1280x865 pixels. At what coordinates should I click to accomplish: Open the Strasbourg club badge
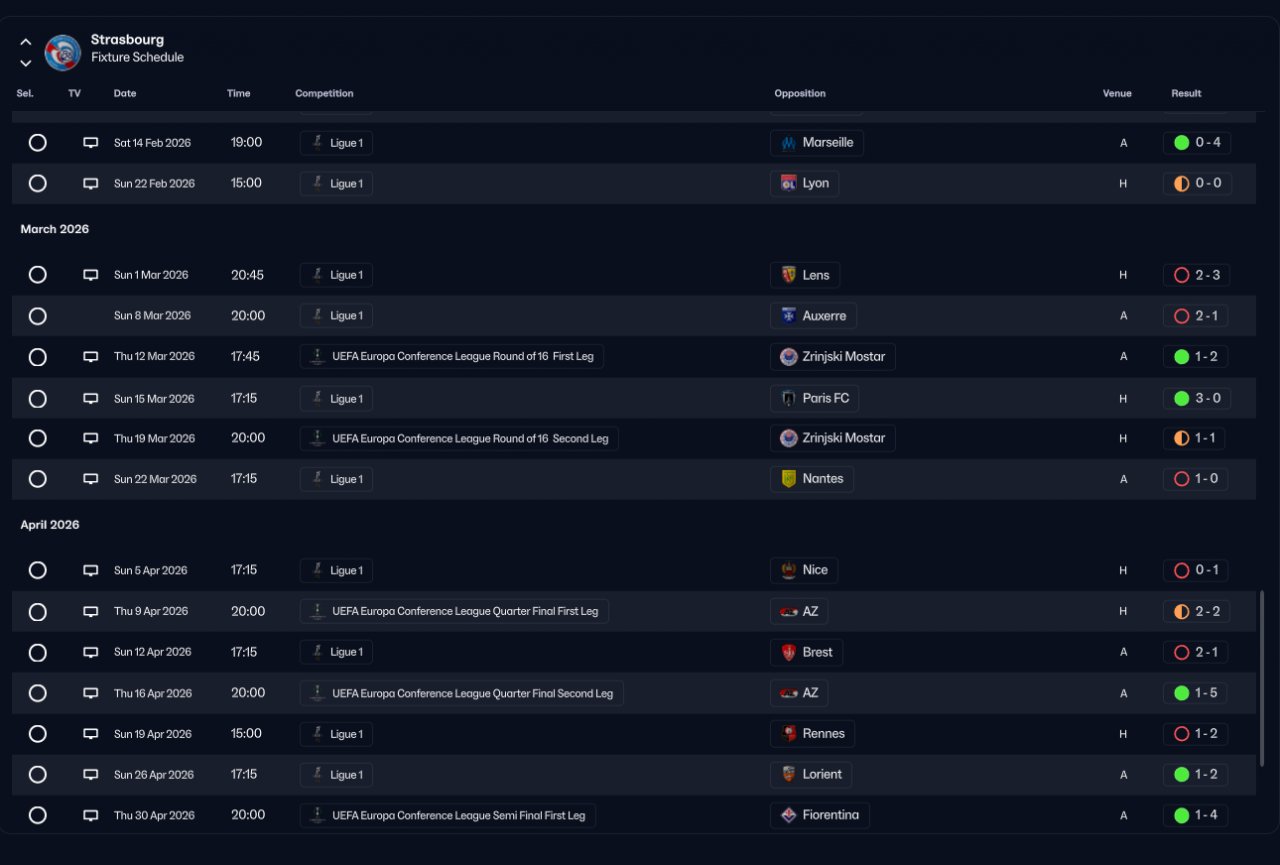[63, 52]
